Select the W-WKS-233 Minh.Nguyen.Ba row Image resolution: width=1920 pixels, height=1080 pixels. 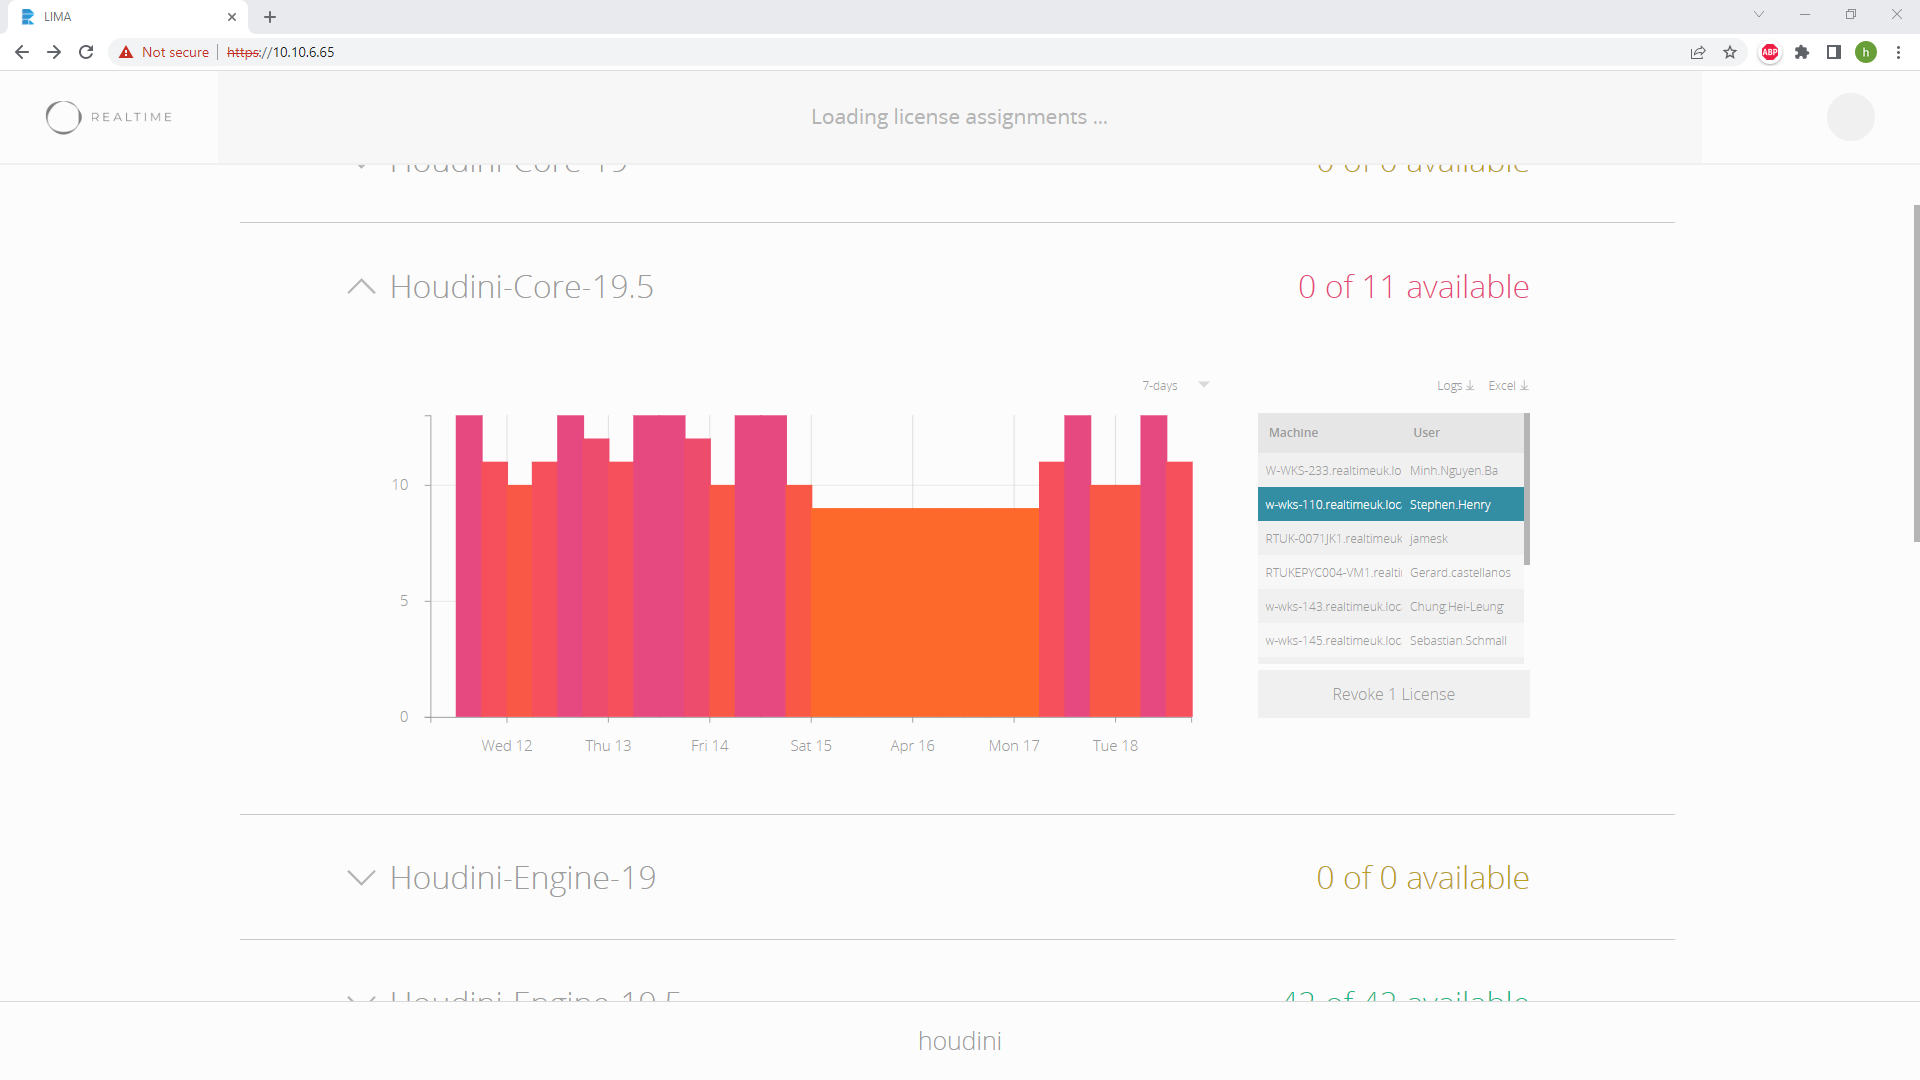(1391, 470)
